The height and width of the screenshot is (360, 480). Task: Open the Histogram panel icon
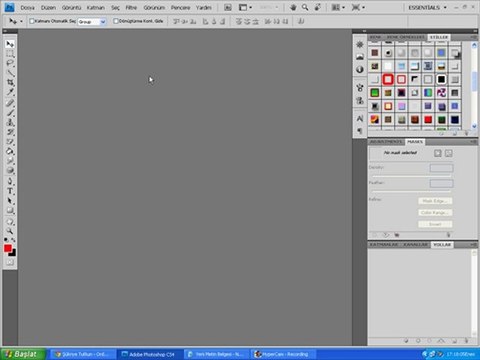[360, 57]
